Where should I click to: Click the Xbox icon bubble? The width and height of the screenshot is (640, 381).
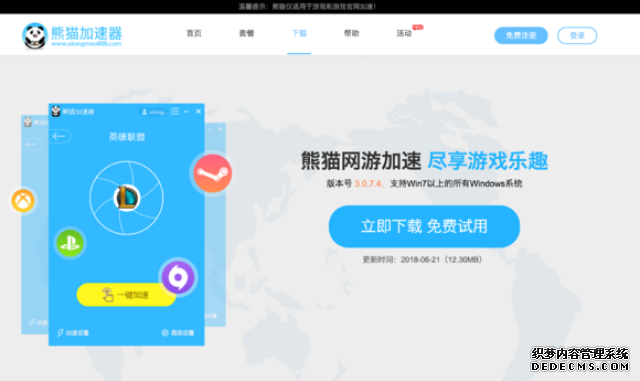[23, 201]
